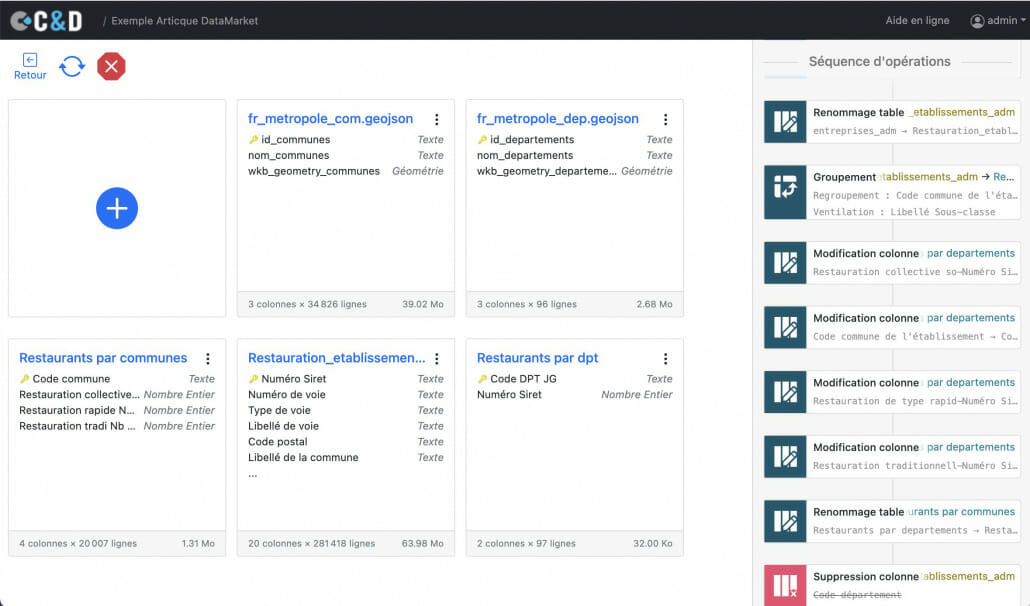The image size is (1030, 606).
Task: Open the Restauration_etablissemen... table link
Action: tap(336, 358)
